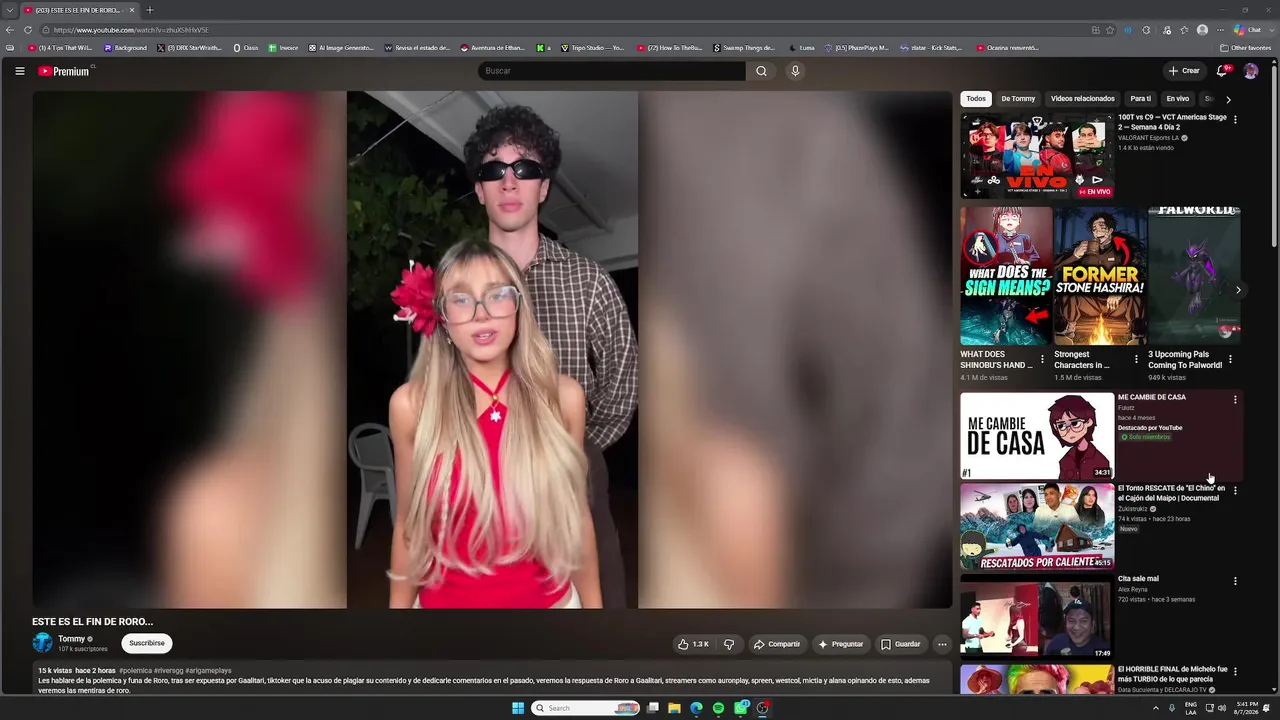Open the Edge Copilot Chat button
Image resolution: width=1280 pixels, height=720 pixels.
coord(1248,30)
